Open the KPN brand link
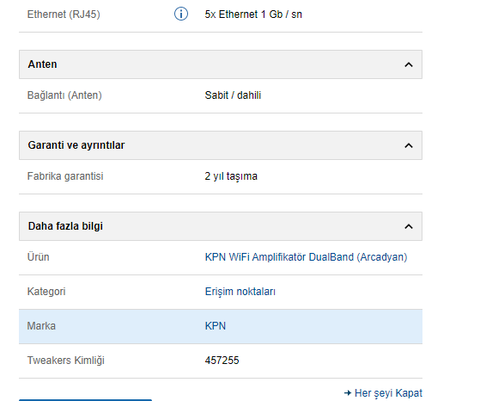Viewport: 480px width, 401px height. [215, 326]
